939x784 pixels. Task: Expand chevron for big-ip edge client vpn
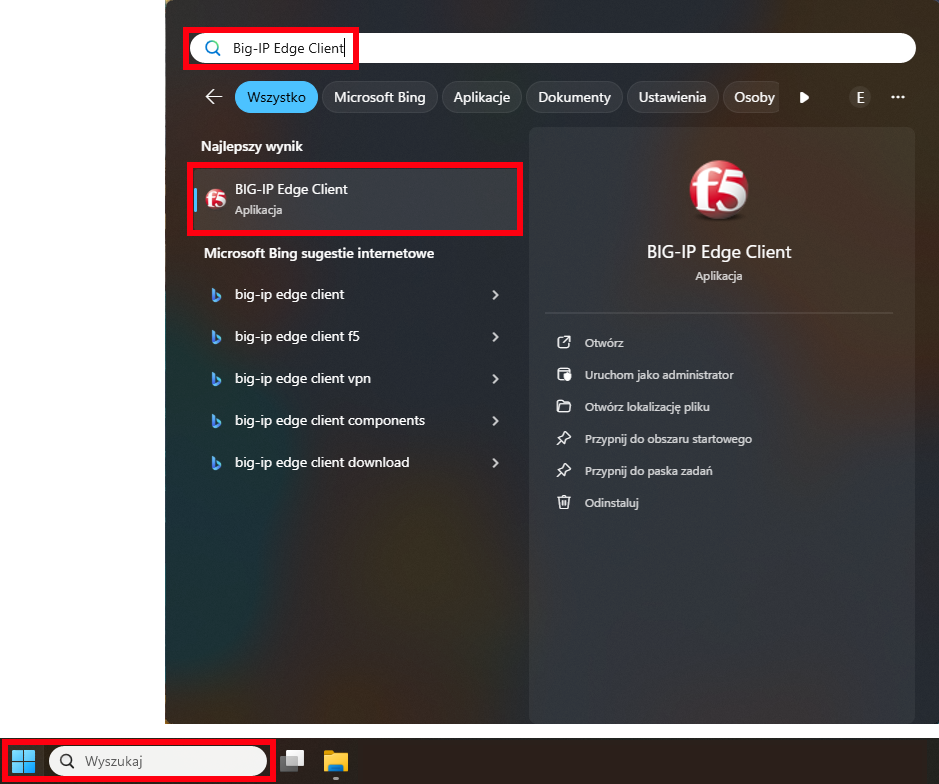click(x=495, y=379)
